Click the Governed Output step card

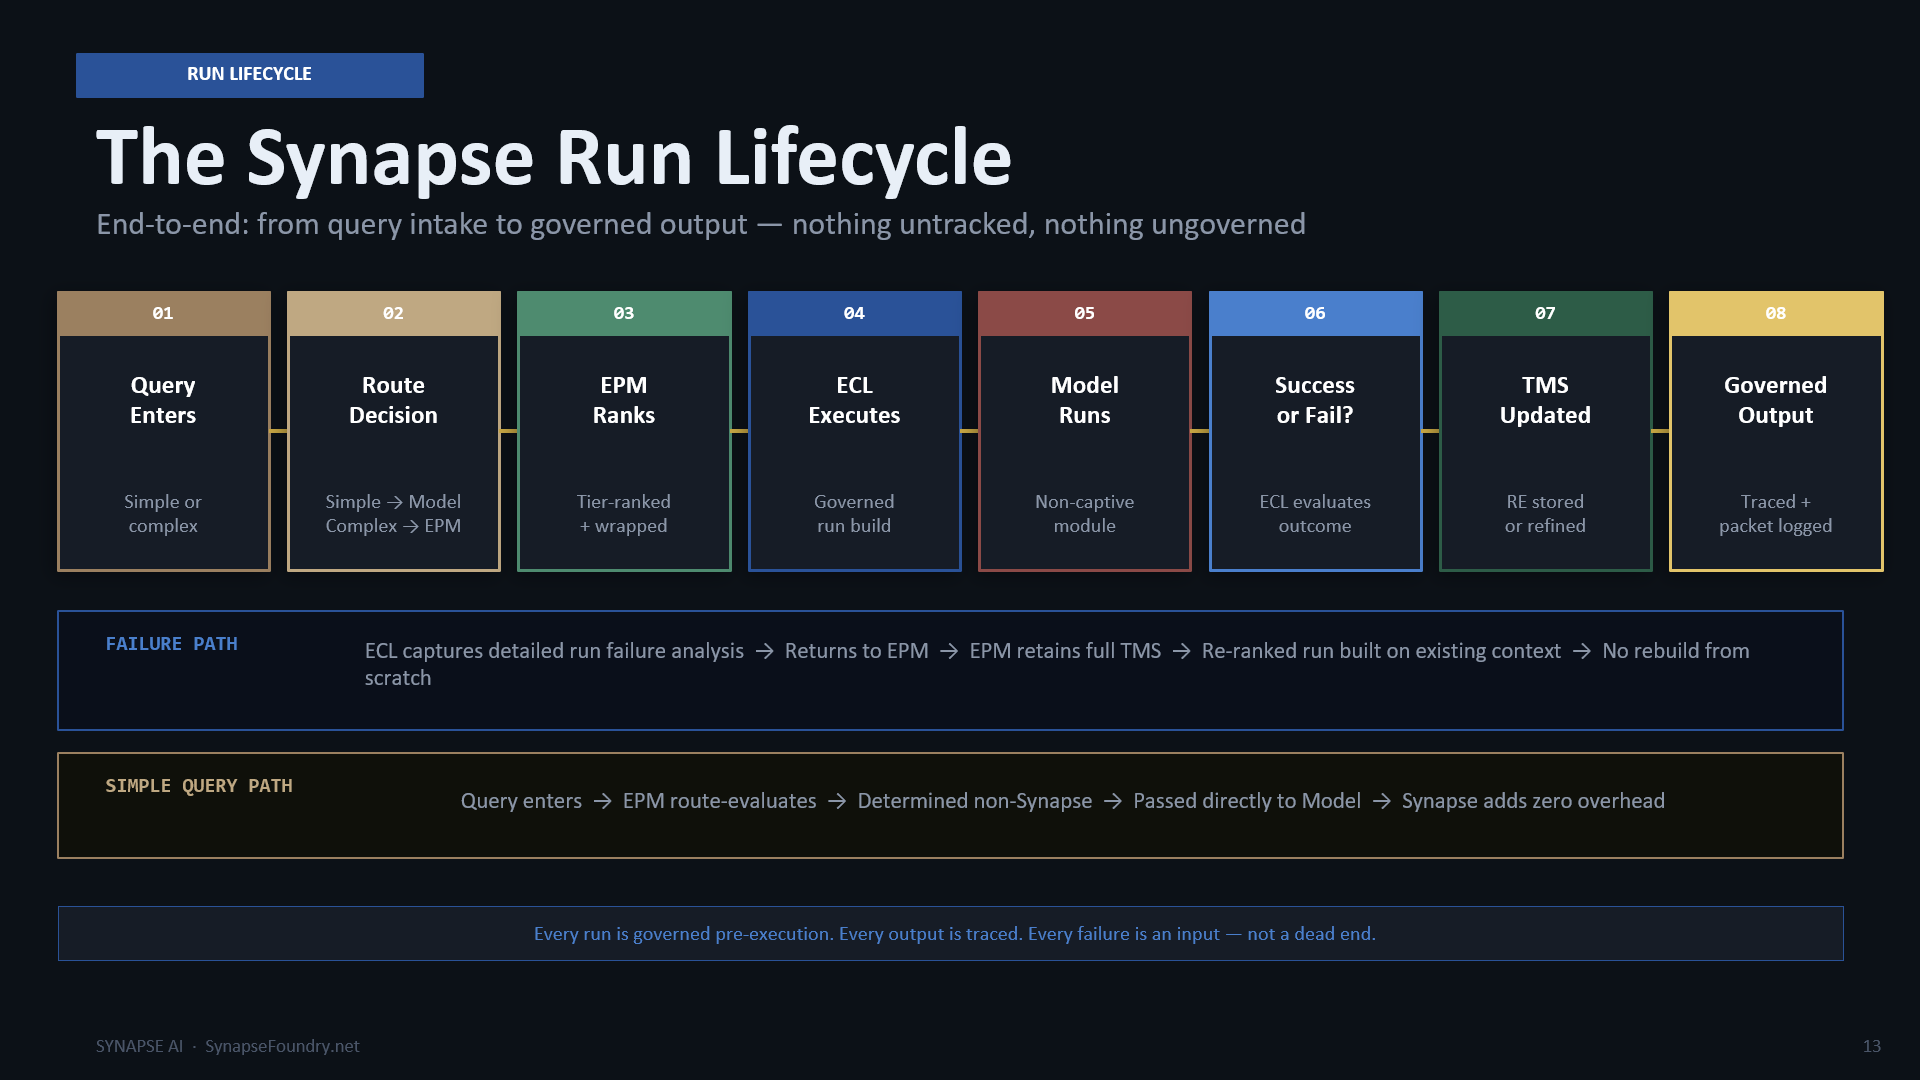point(1776,431)
